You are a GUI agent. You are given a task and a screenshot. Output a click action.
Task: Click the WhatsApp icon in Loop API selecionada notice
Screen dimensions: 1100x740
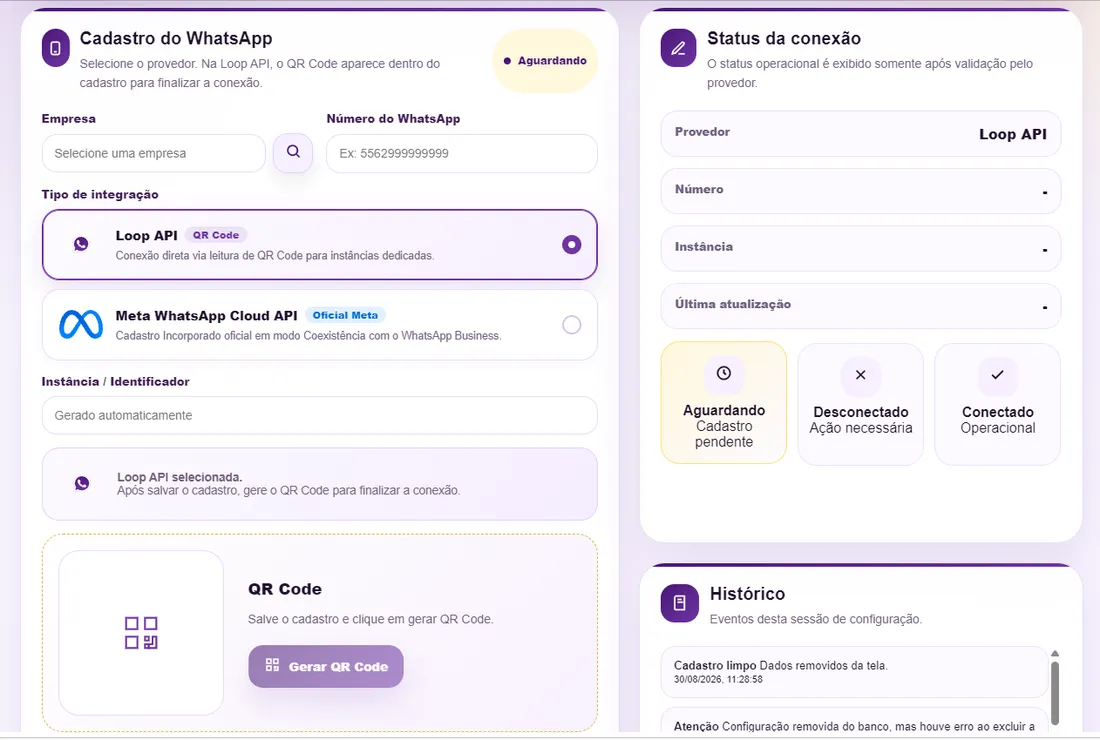[x=82, y=483]
